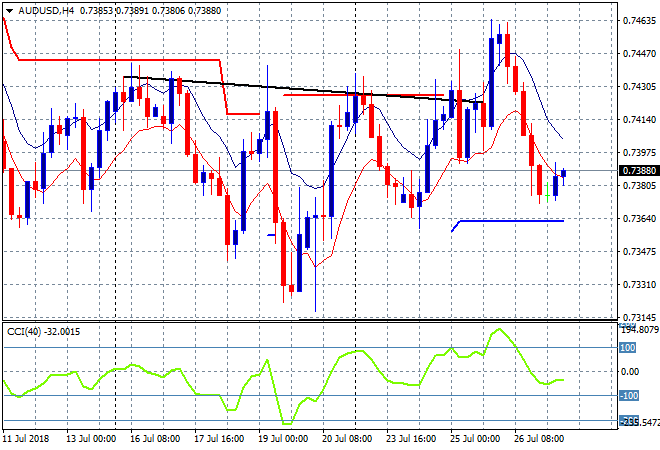Select the 13 Jul 00:00 time axis label
The height and width of the screenshot is (450, 660).
point(91,439)
